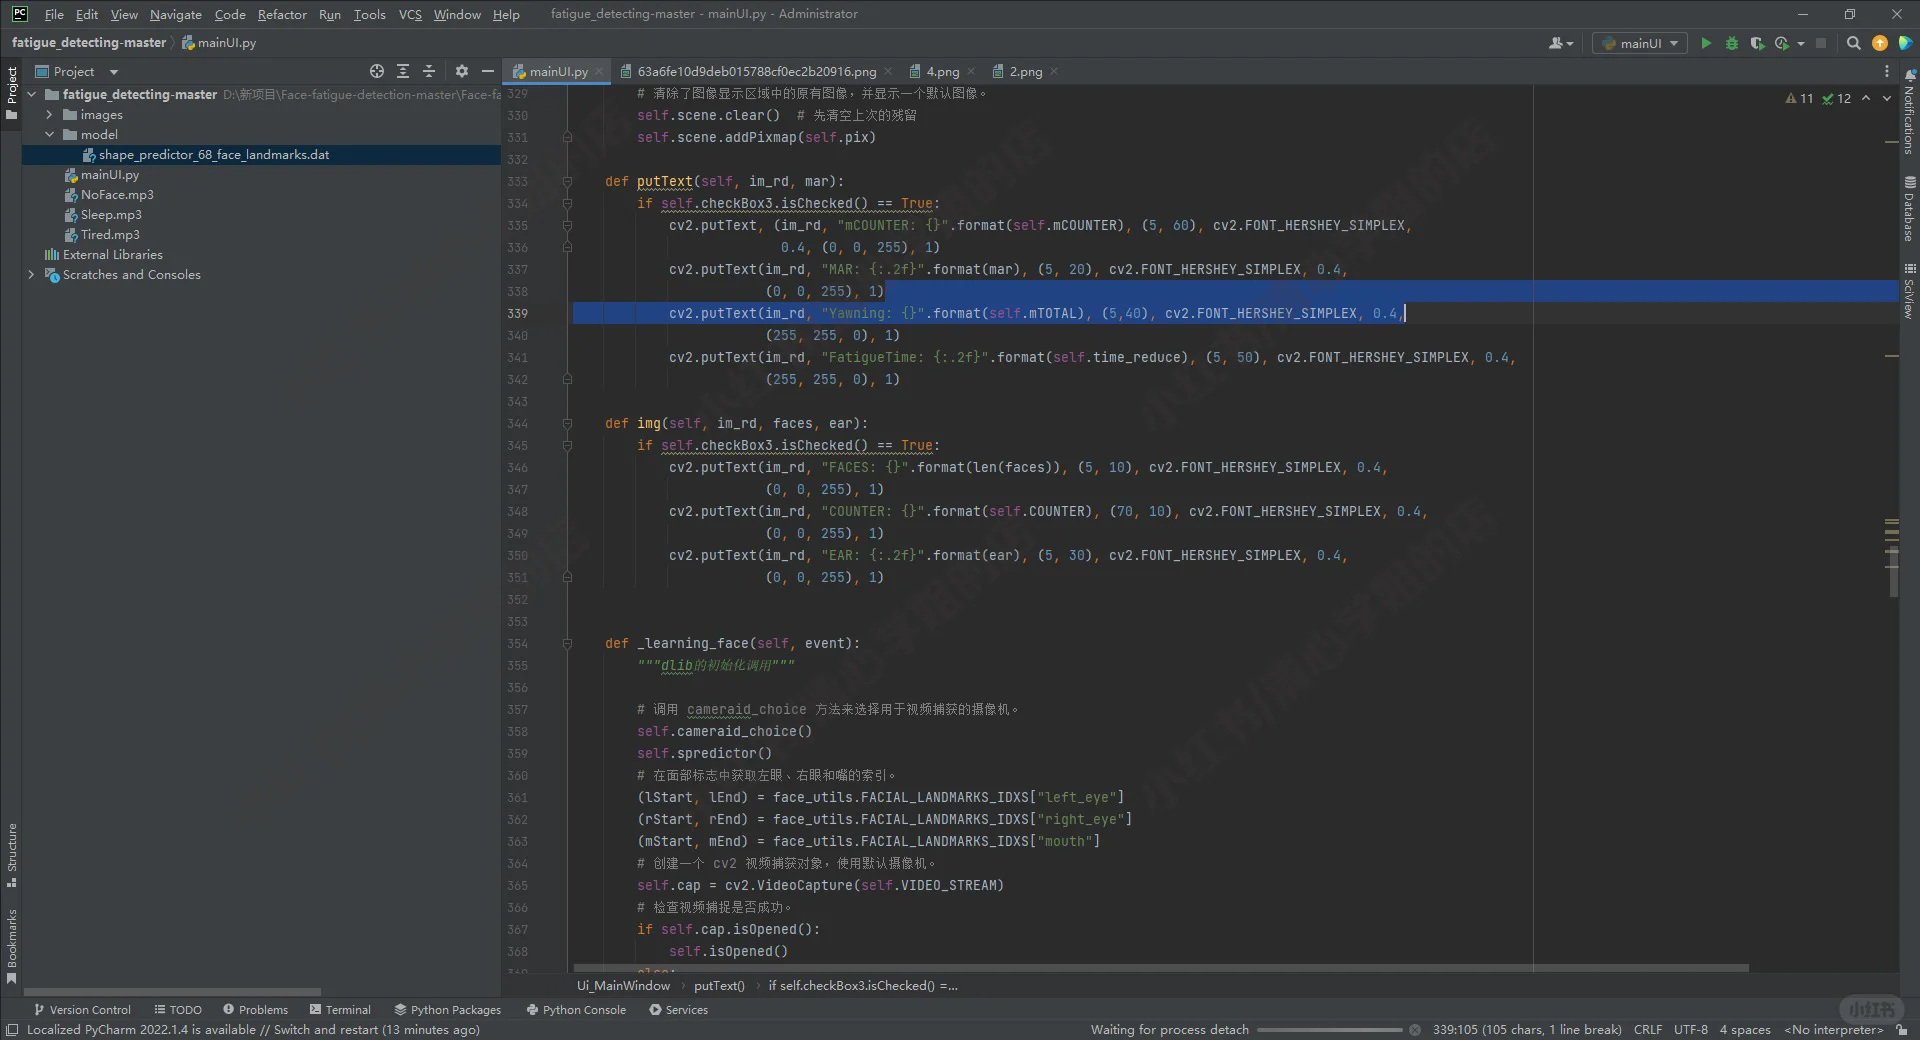
Task: Toggle the Project tool window stripe button
Action: coord(11,93)
